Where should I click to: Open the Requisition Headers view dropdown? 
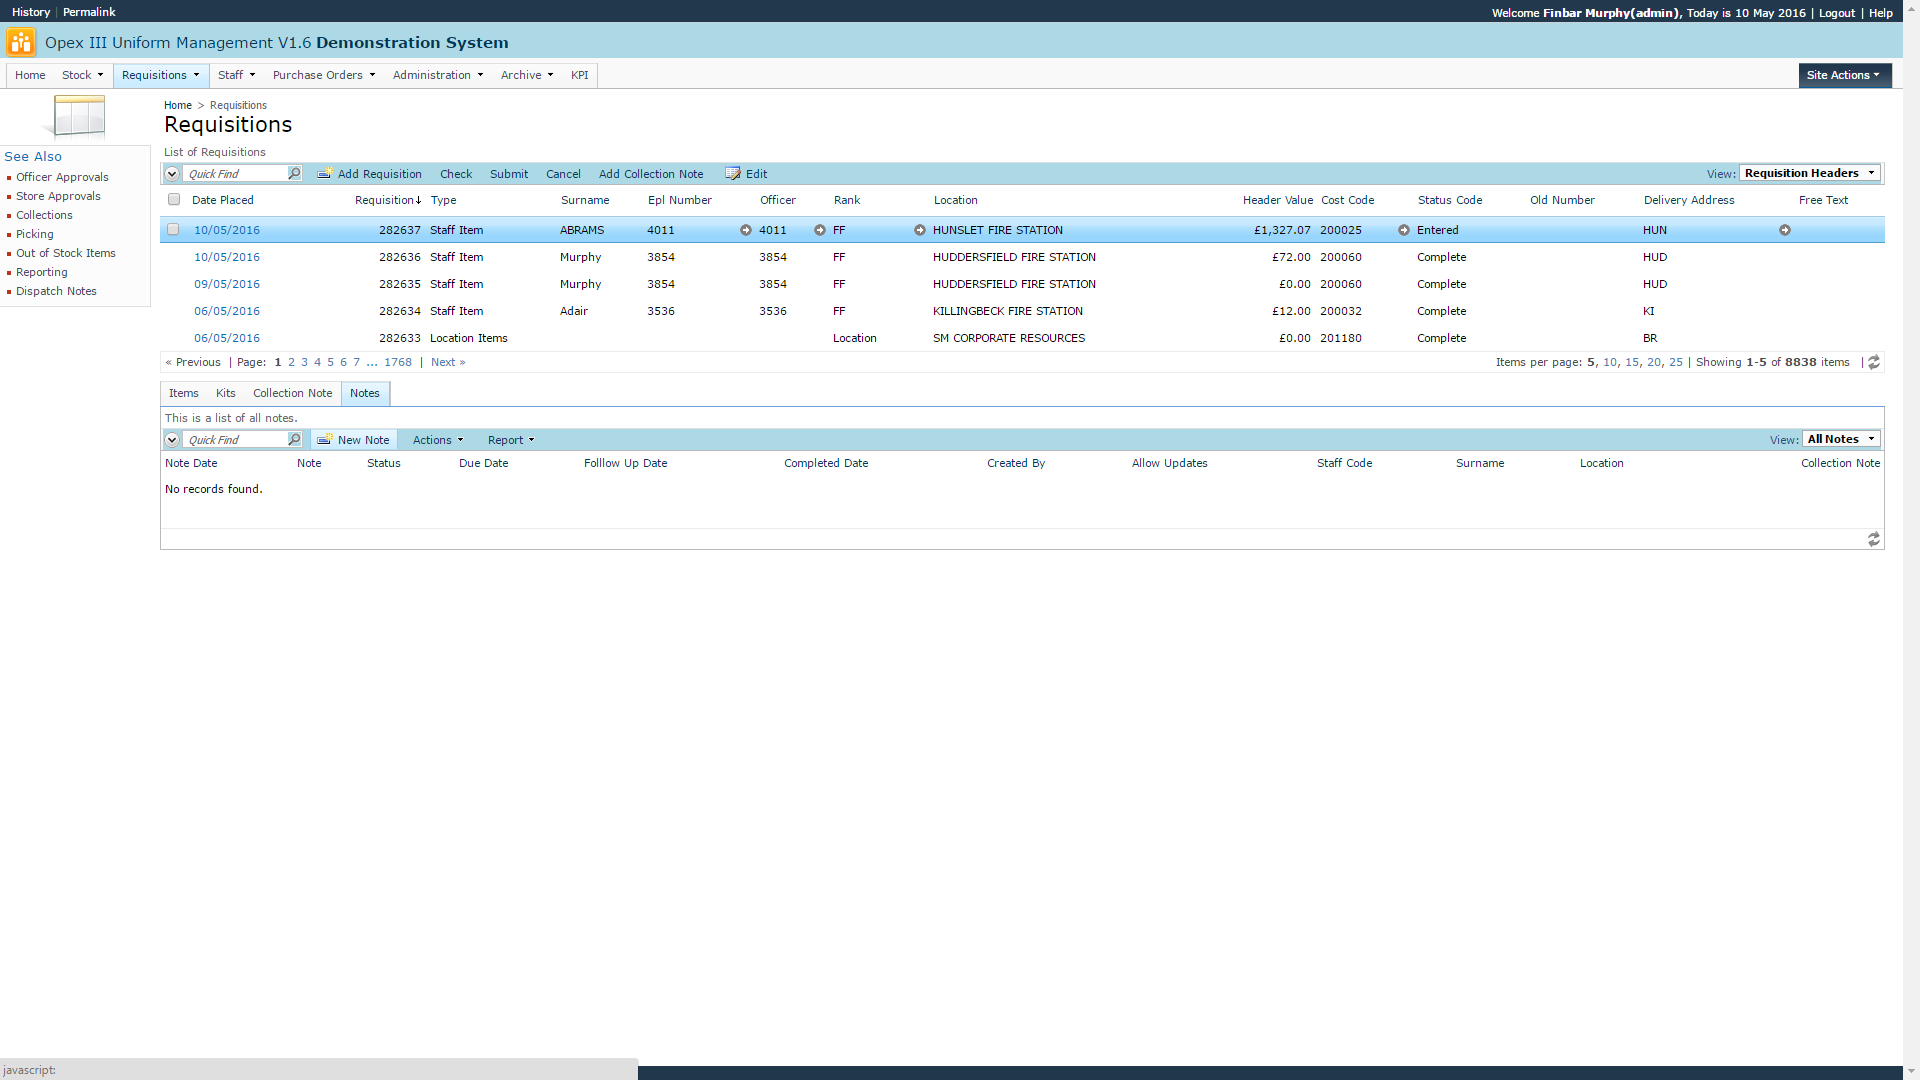coord(1810,173)
